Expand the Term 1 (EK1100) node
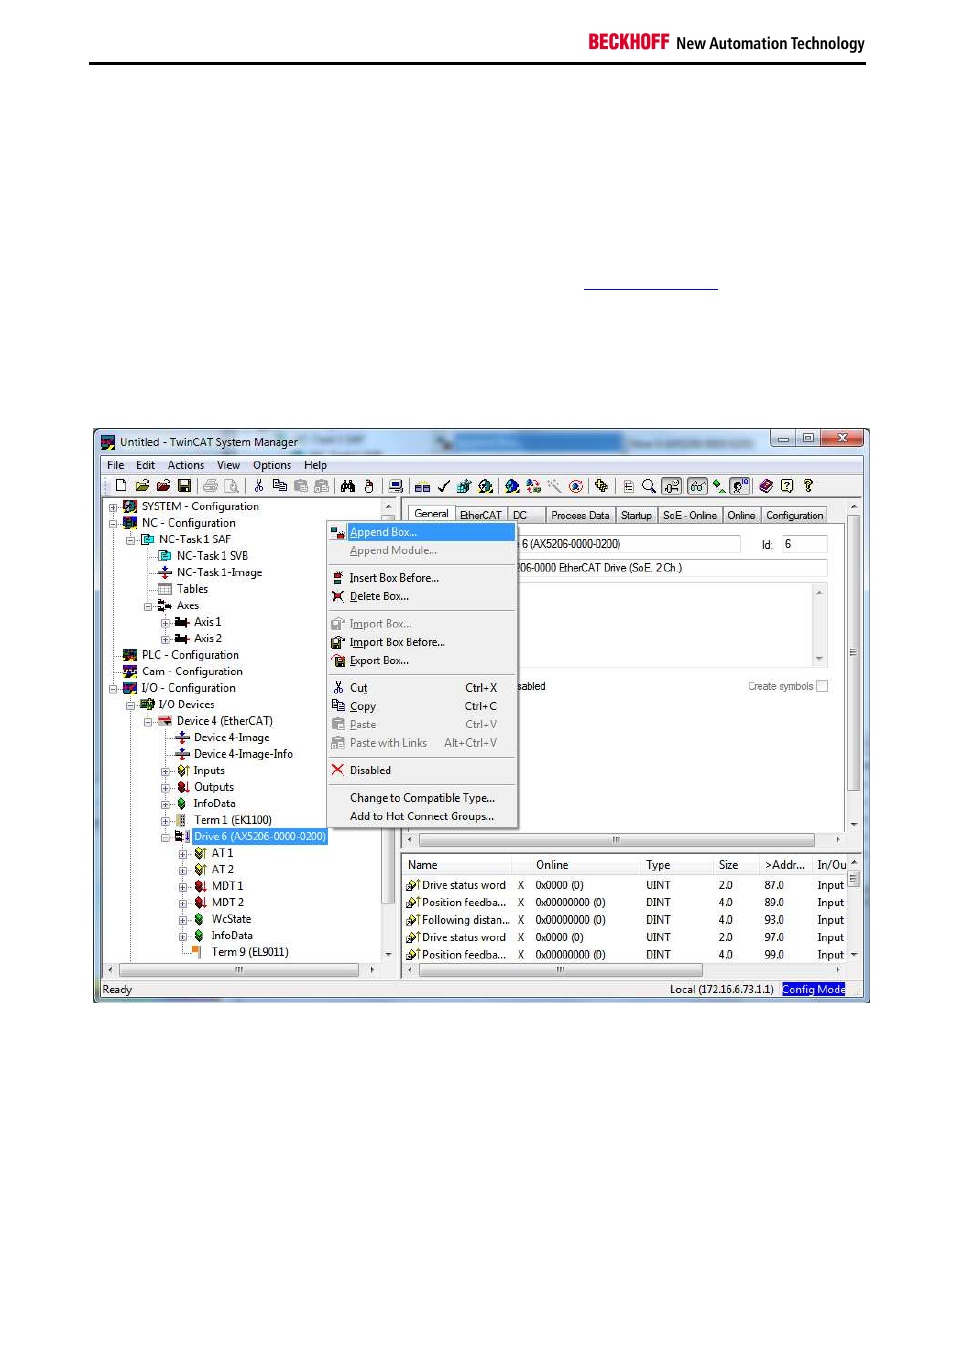The image size is (954, 1351). pos(165,821)
